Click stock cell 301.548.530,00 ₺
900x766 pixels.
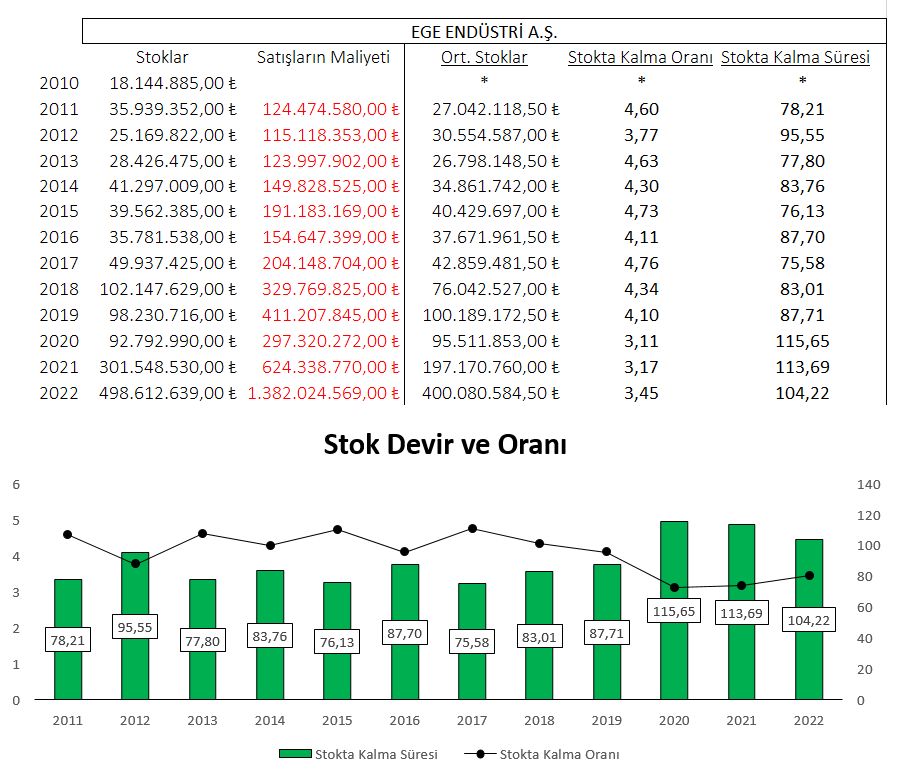point(168,367)
